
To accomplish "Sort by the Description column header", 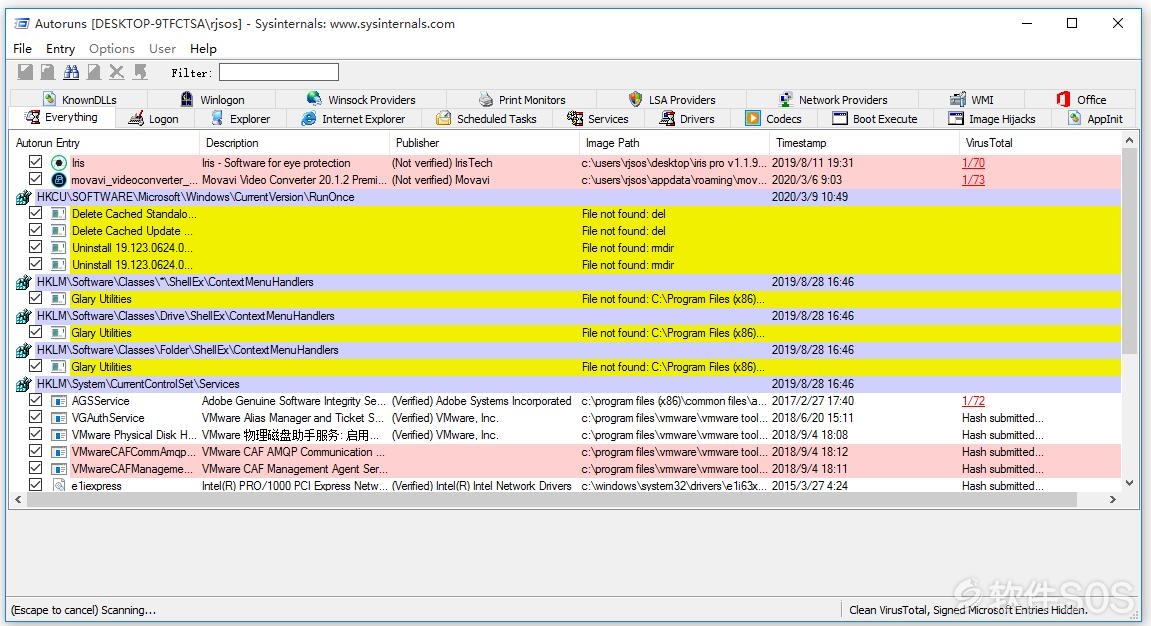I will (x=294, y=142).
